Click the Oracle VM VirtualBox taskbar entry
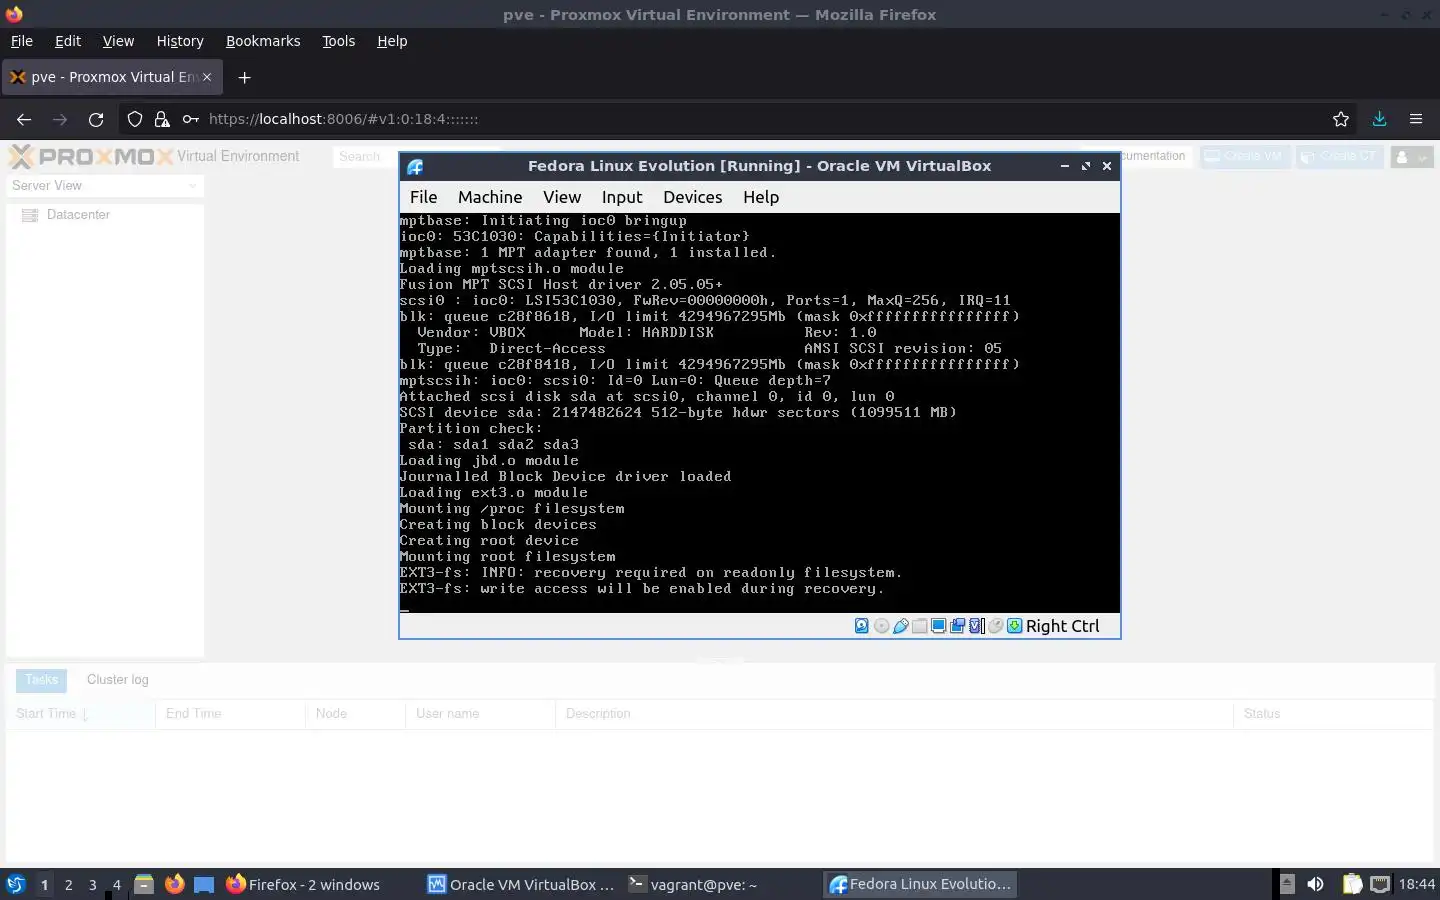Image resolution: width=1440 pixels, height=900 pixels. pyautogui.click(x=521, y=884)
